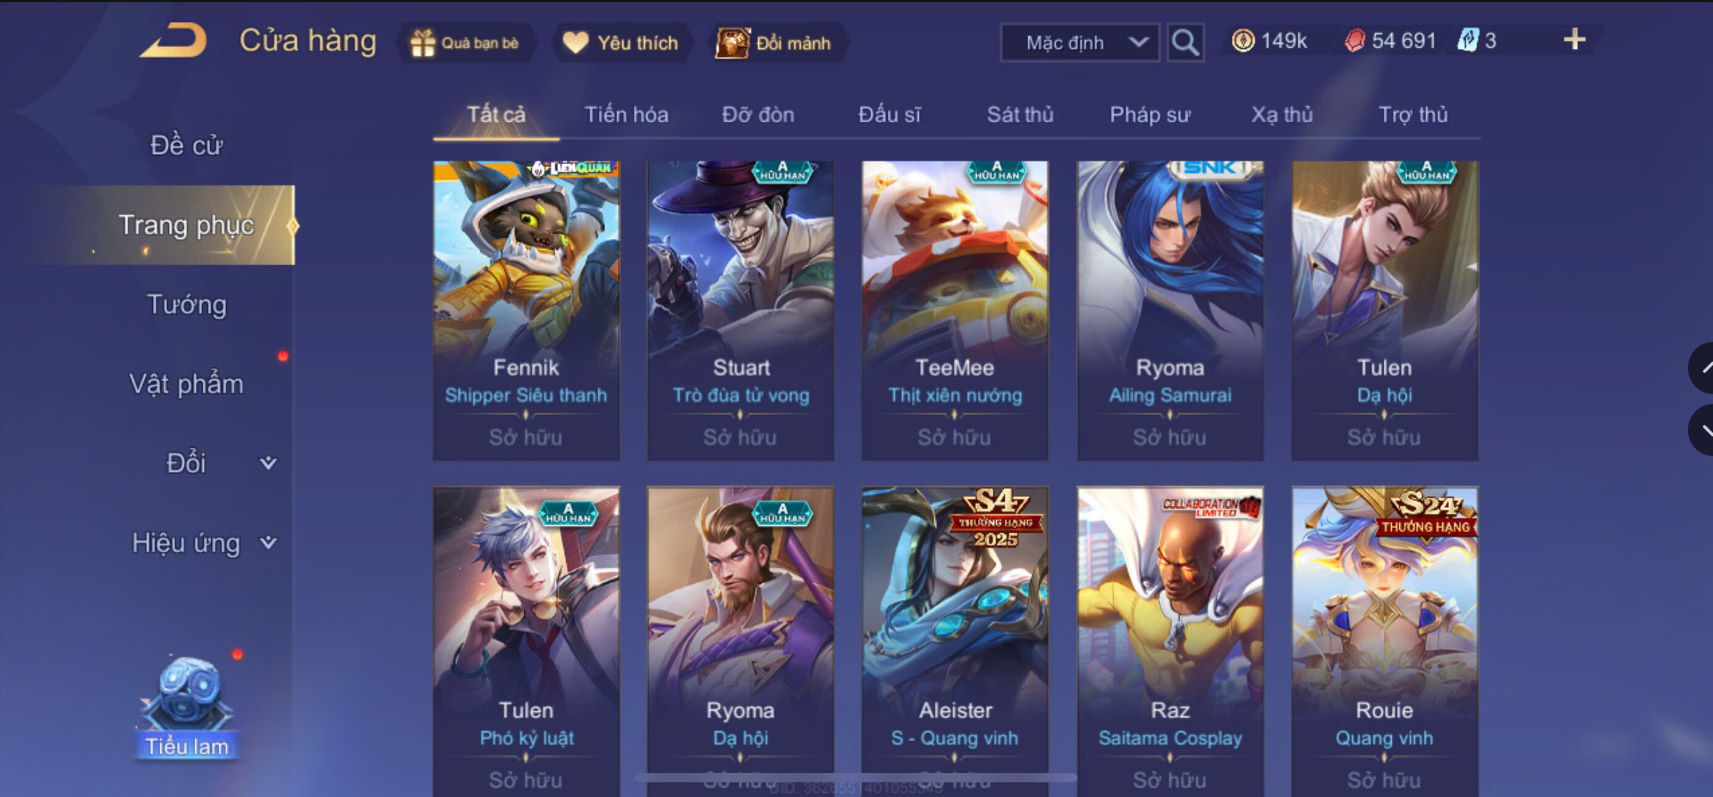This screenshot has height=797, width=1713.
Task: Click the gold coin 149k balance
Action: [x=1269, y=41]
